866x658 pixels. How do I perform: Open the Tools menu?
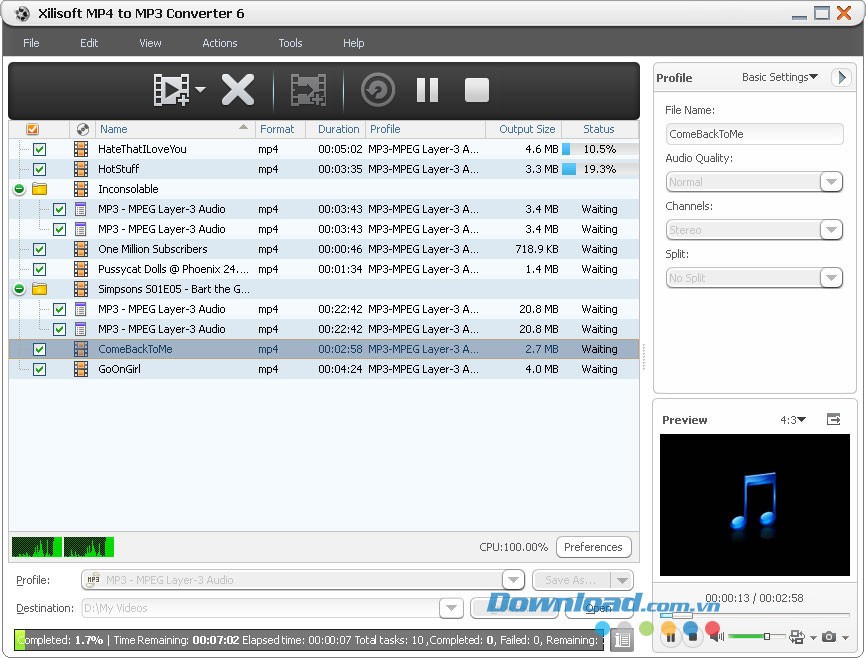290,43
